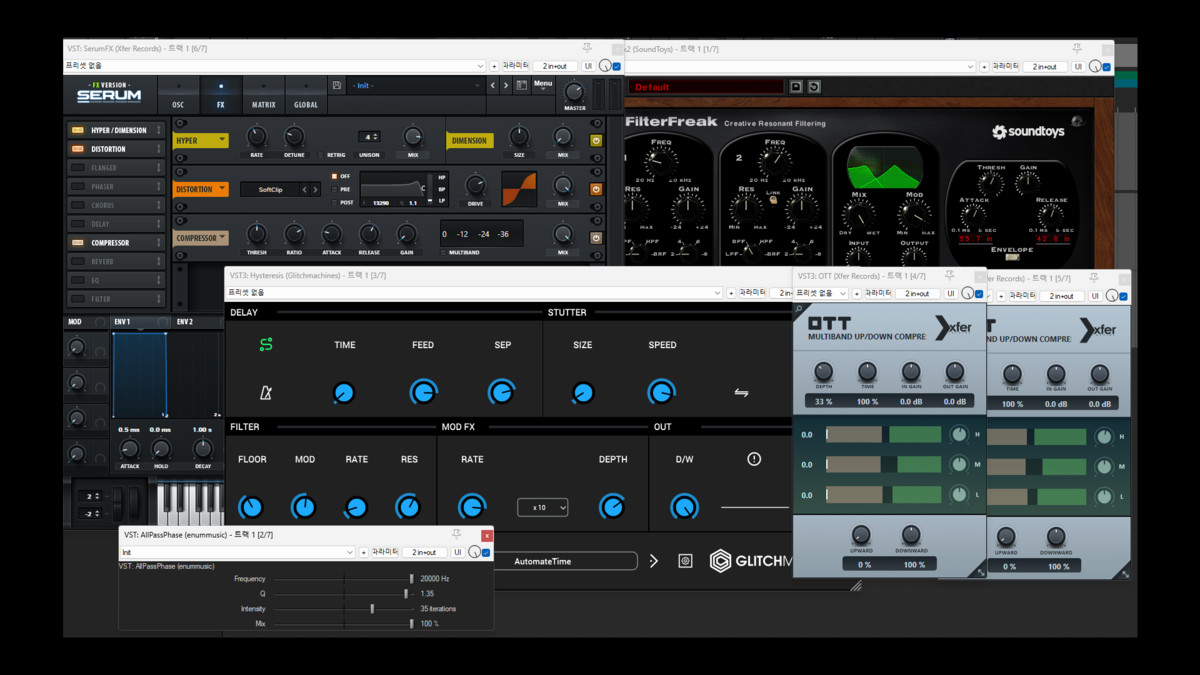This screenshot has height=675, width=1200.
Task: Switch to Serum OSC tab
Action: point(178,96)
